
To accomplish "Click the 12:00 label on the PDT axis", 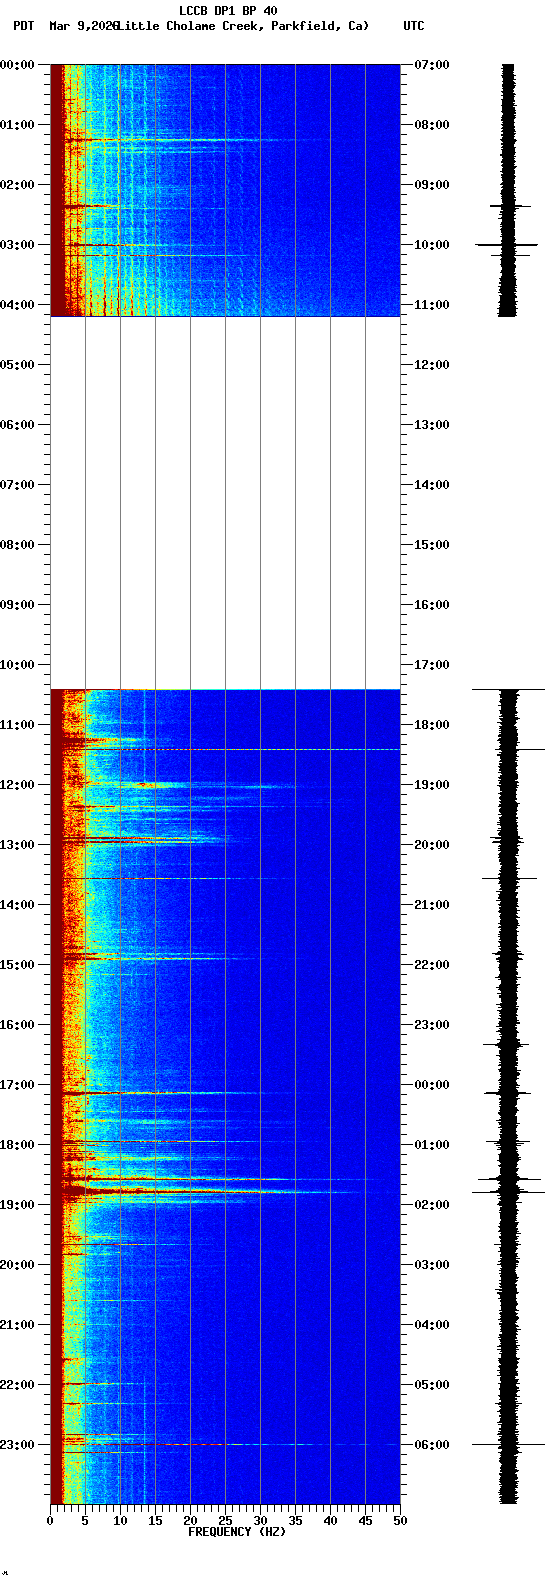I will point(16,784).
